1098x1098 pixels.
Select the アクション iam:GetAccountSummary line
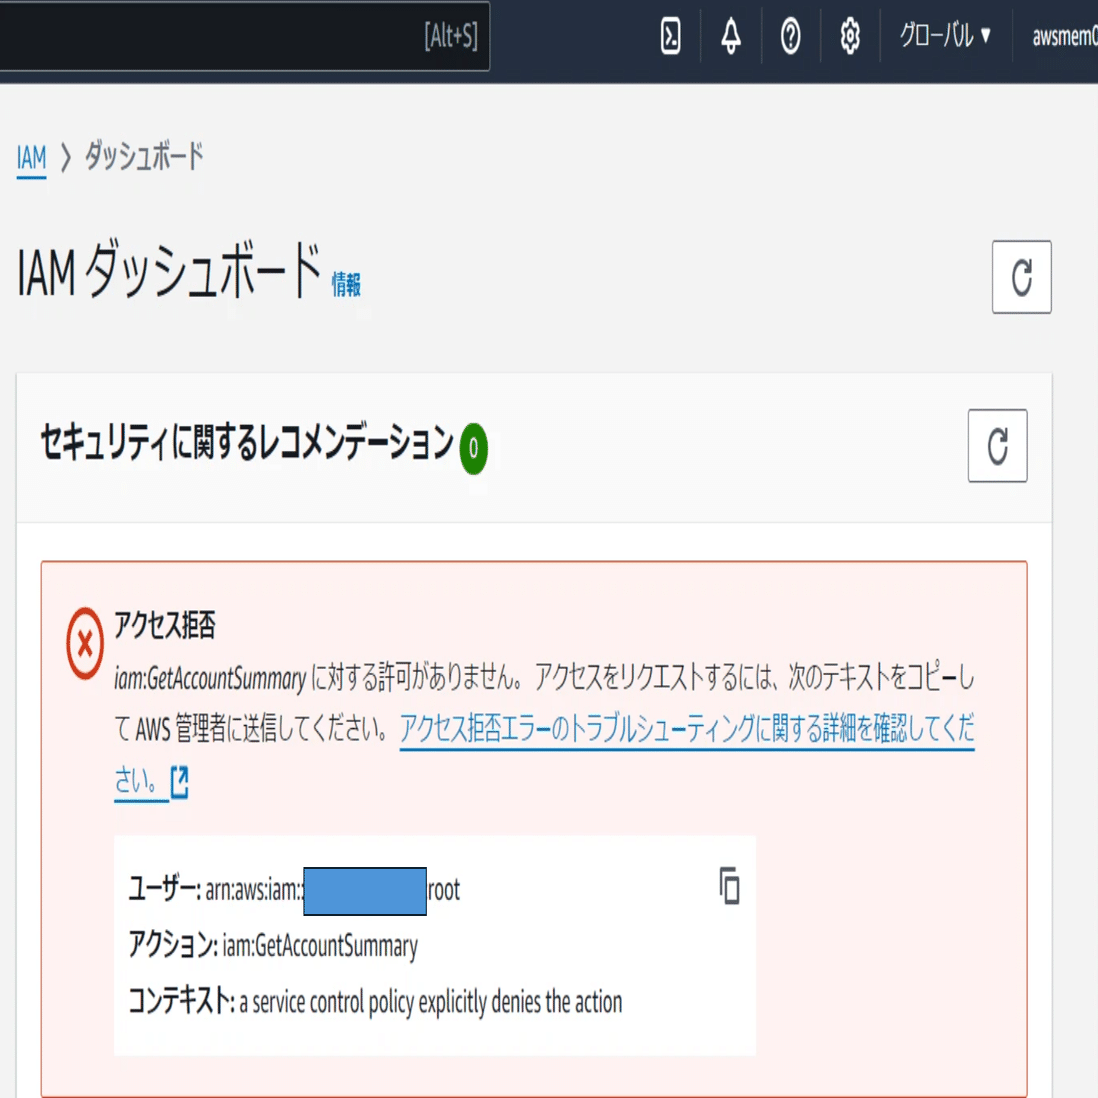tap(273, 946)
